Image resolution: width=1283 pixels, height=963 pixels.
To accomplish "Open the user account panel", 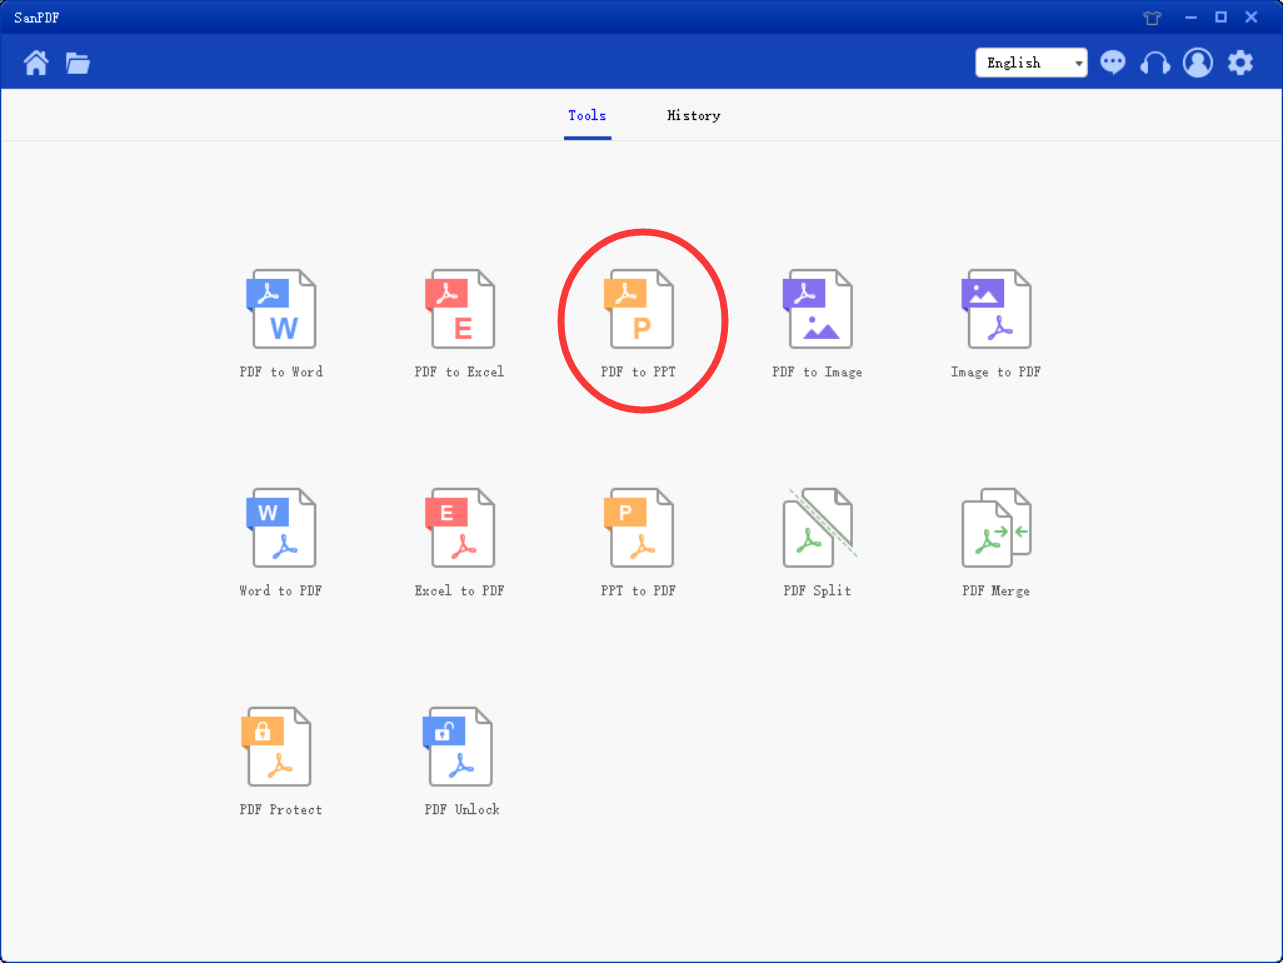I will tap(1197, 62).
